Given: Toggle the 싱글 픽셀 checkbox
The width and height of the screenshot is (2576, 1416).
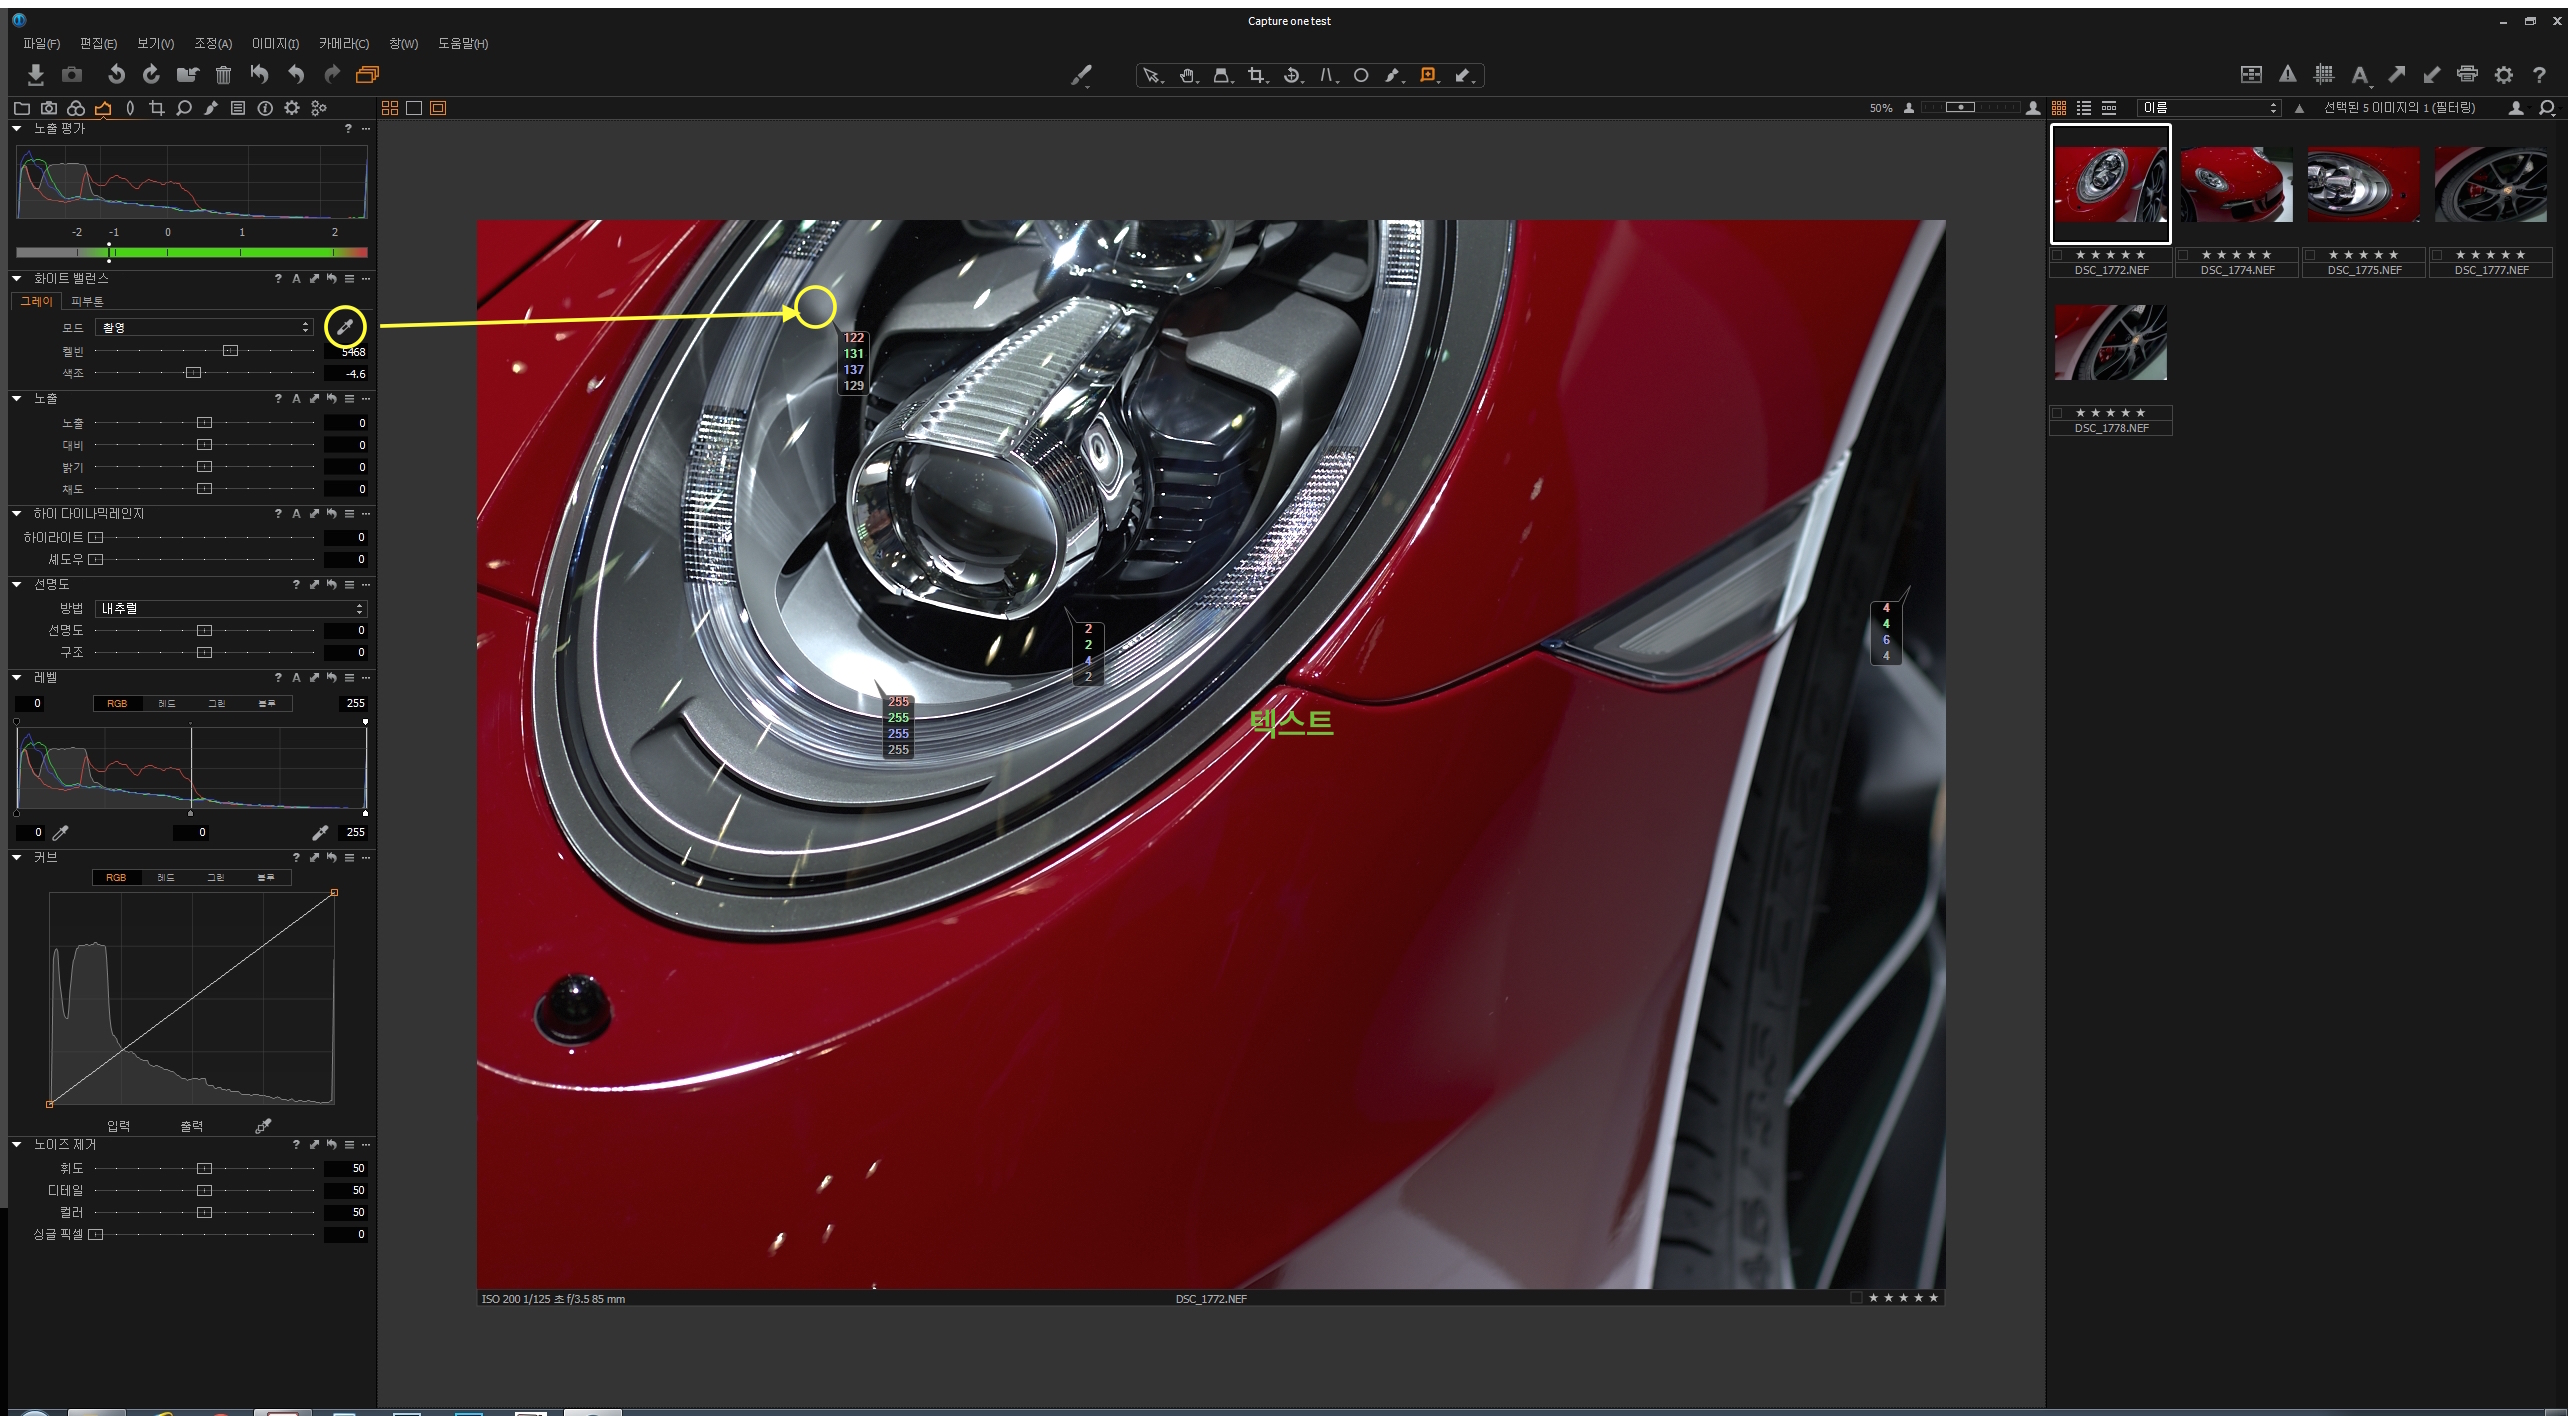Looking at the screenshot, I should click(96, 1235).
